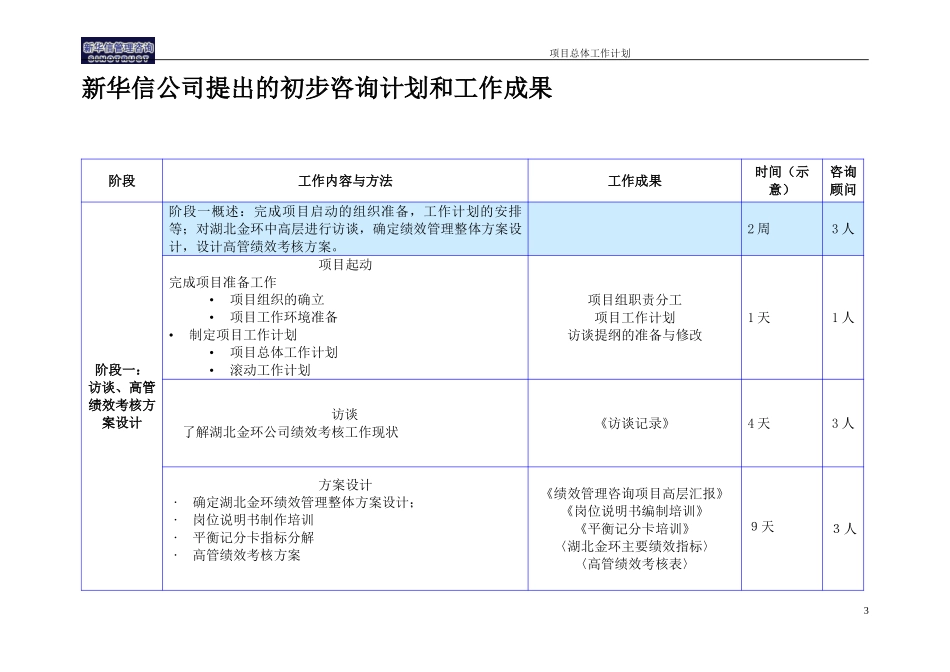Click the bullet 制定项目工作计划

pyautogui.click(x=243, y=335)
